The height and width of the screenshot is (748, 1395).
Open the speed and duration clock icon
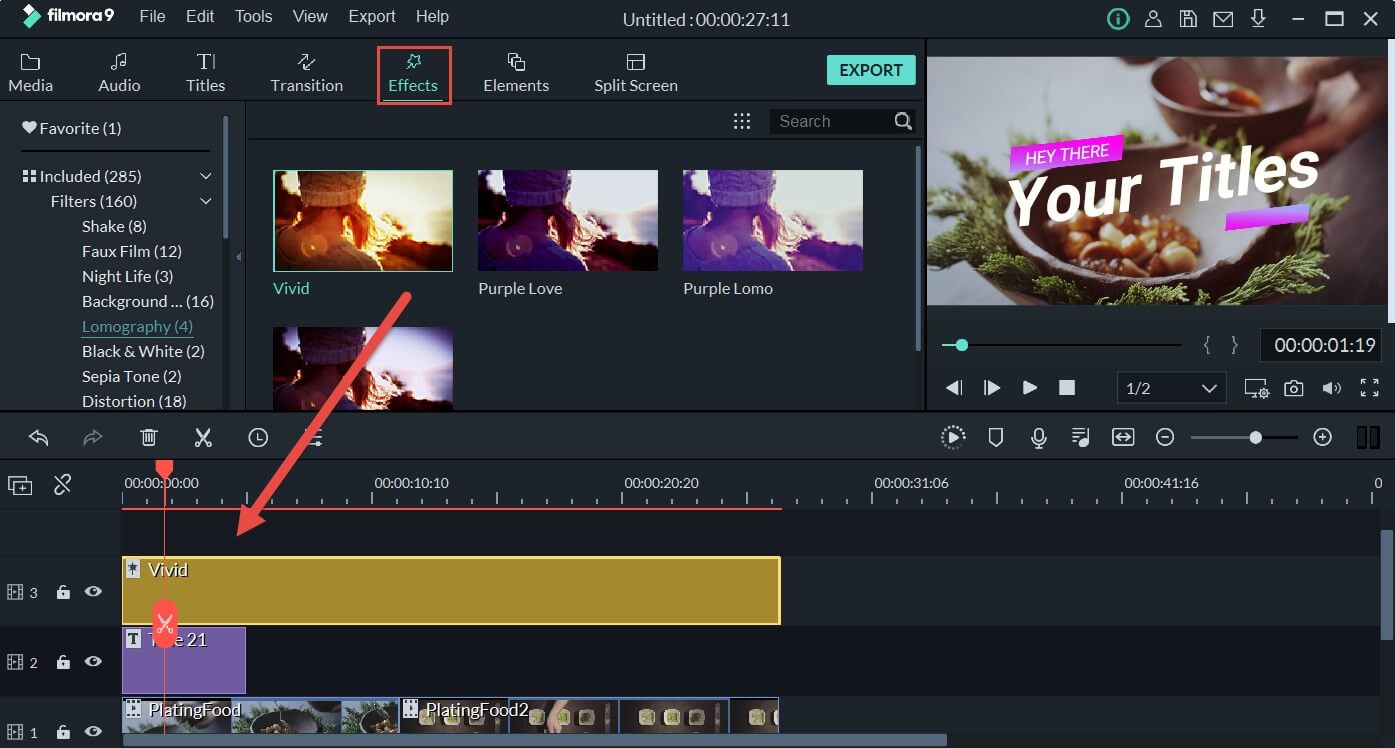258,437
